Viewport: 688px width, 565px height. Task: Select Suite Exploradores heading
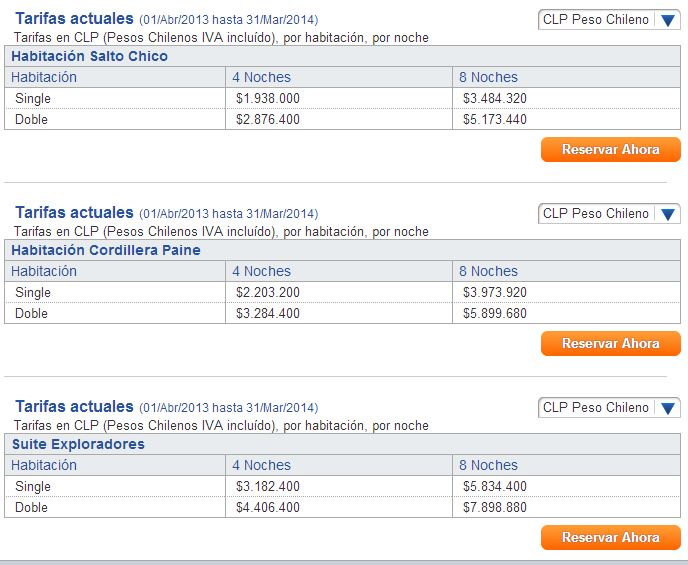(x=78, y=444)
